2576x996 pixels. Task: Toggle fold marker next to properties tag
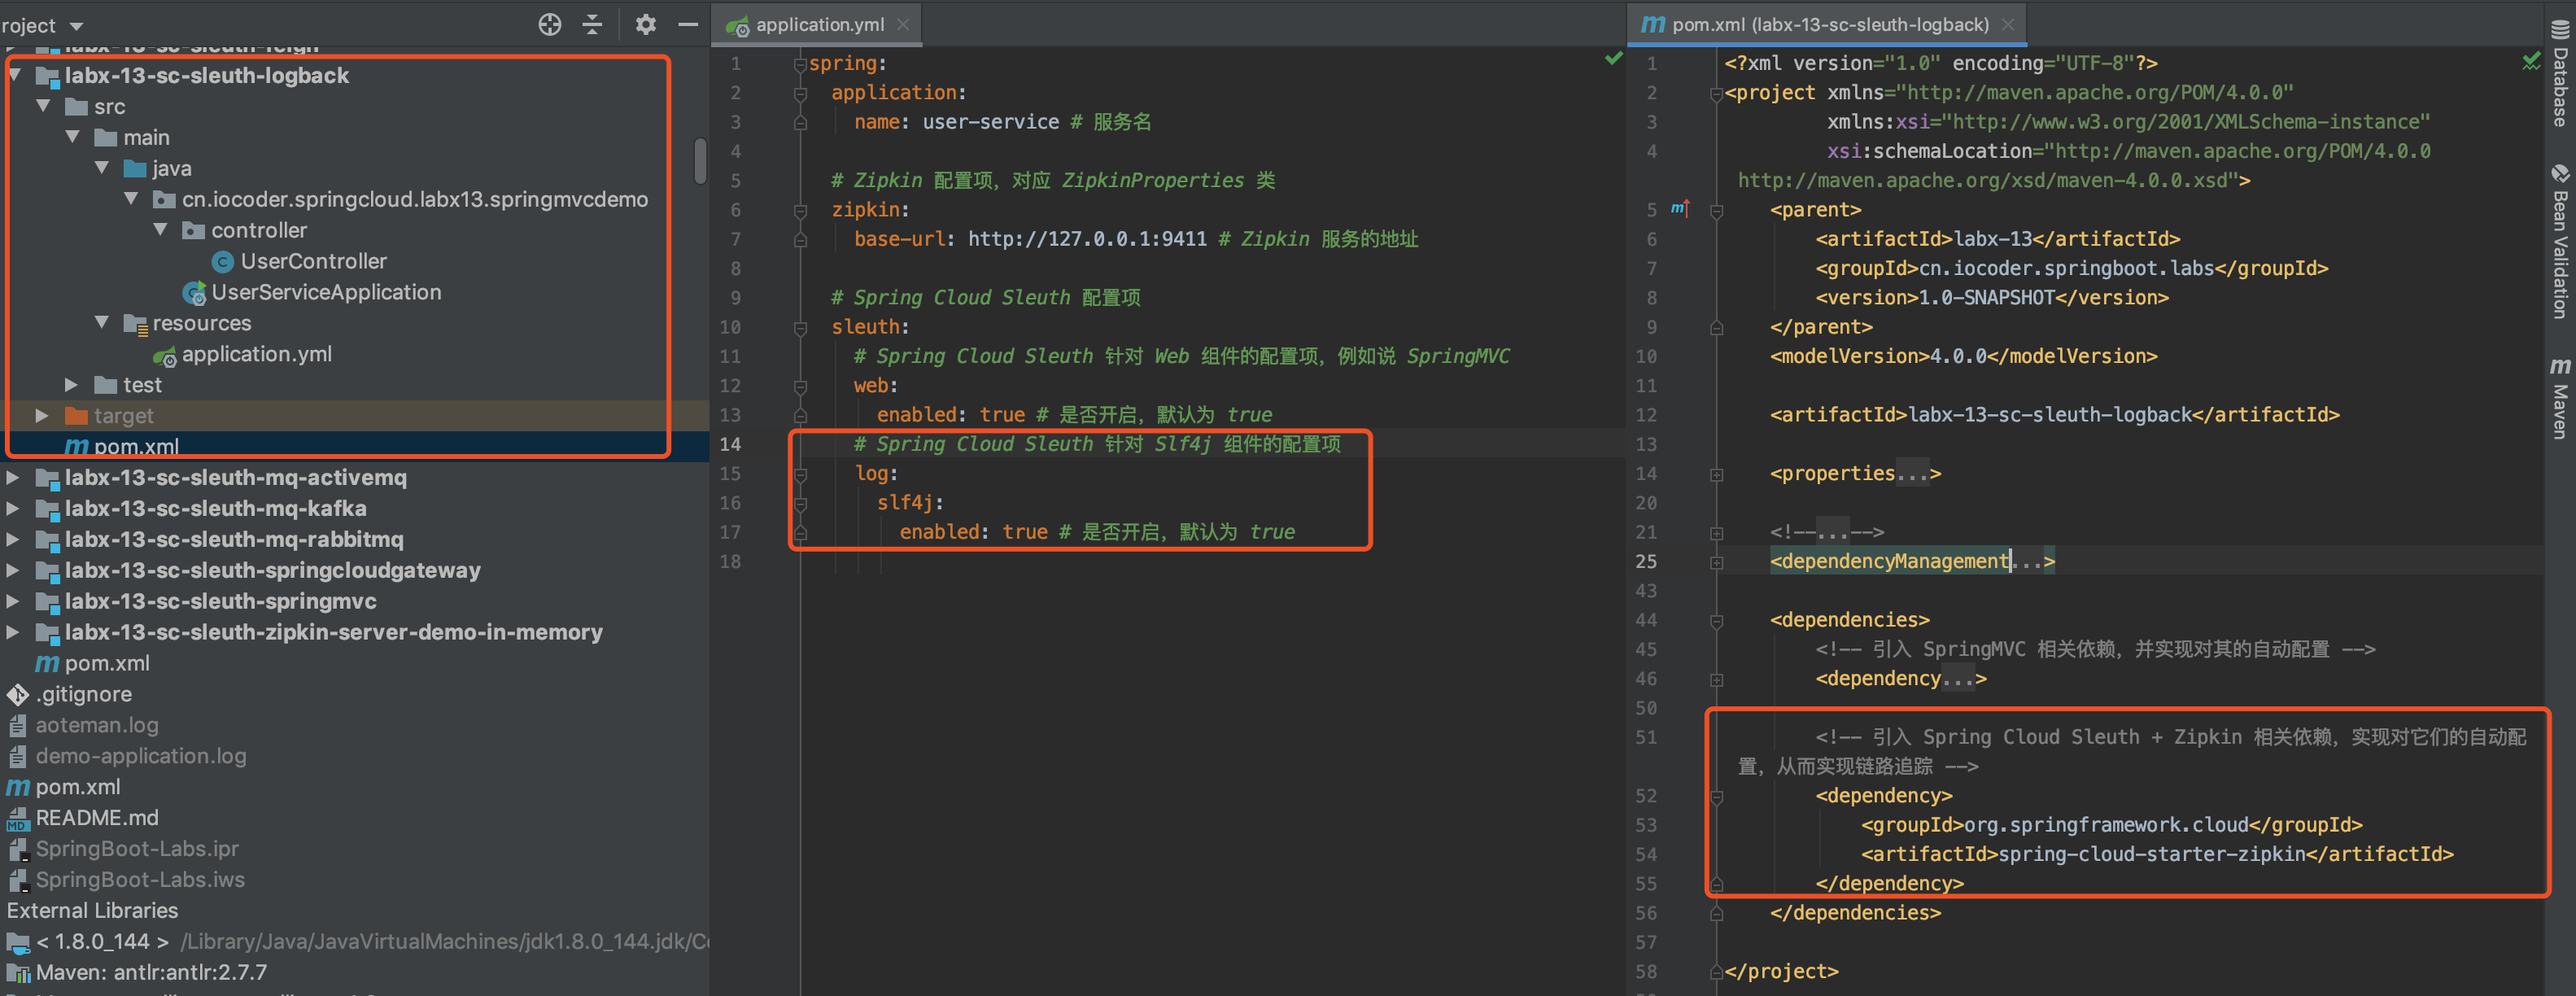click(1717, 474)
